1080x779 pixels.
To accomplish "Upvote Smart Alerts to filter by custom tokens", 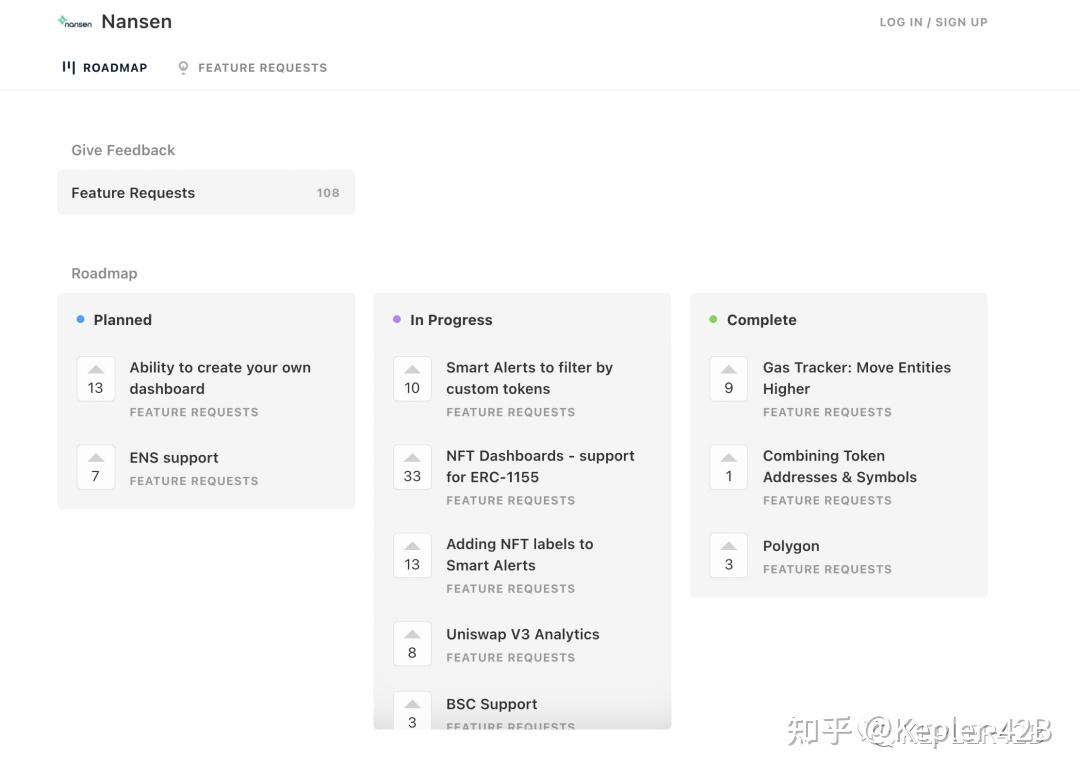I will pyautogui.click(x=412, y=379).
